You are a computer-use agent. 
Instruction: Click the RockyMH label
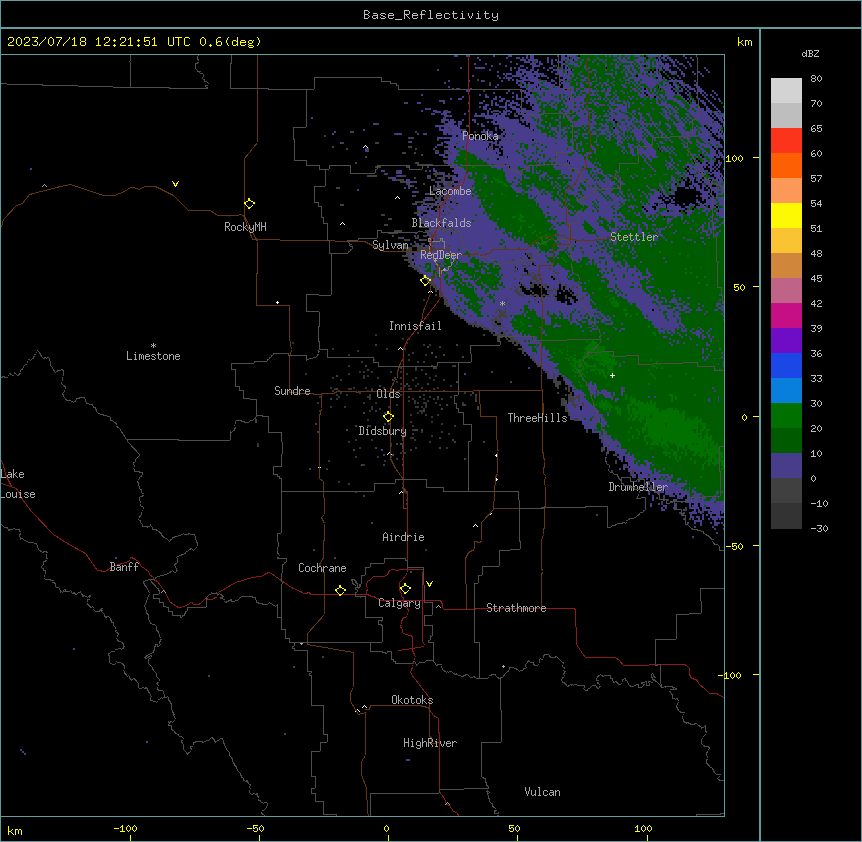coord(245,227)
